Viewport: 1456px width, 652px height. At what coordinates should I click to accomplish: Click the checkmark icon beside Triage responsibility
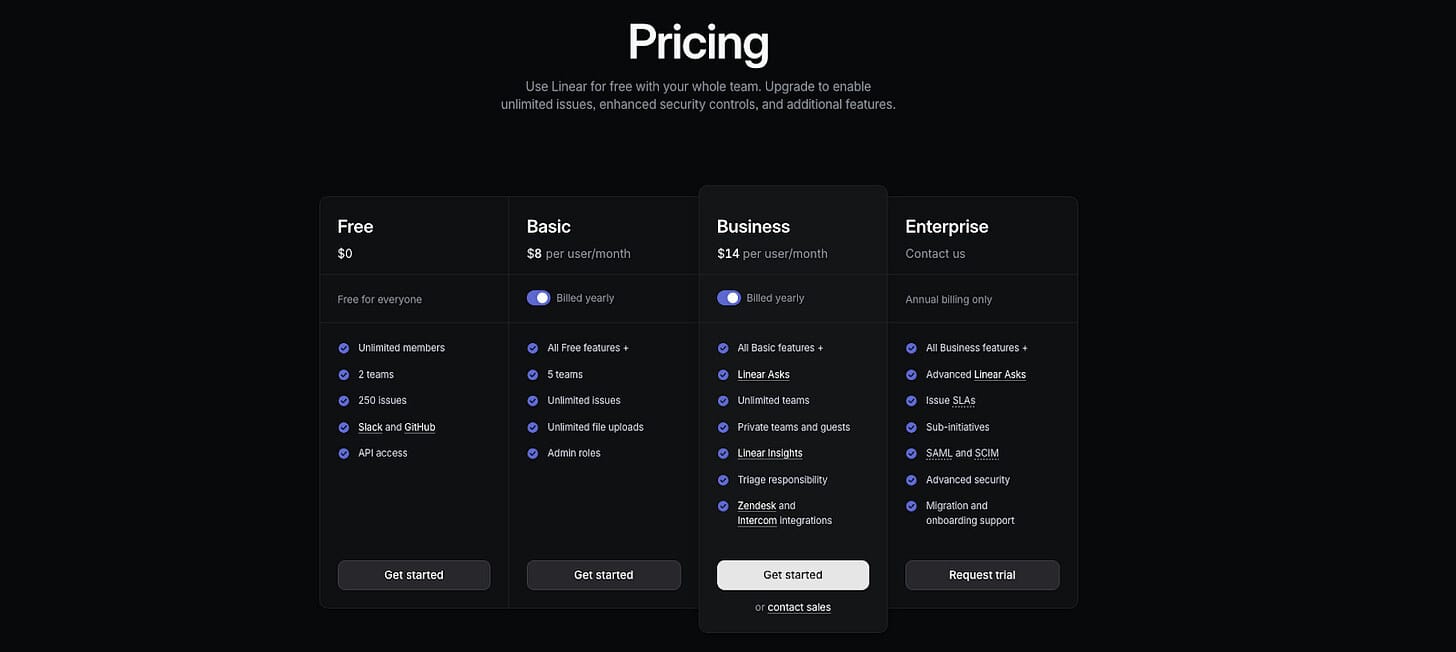click(723, 480)
